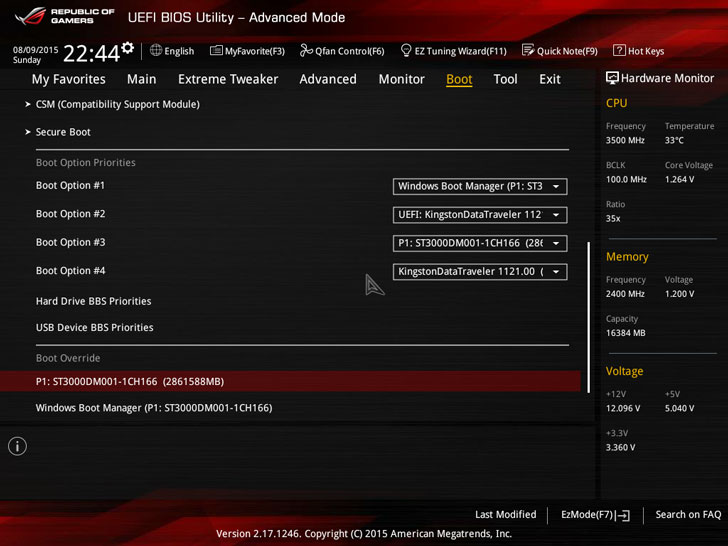Click the 22:44 clock display

coord(91,53)
